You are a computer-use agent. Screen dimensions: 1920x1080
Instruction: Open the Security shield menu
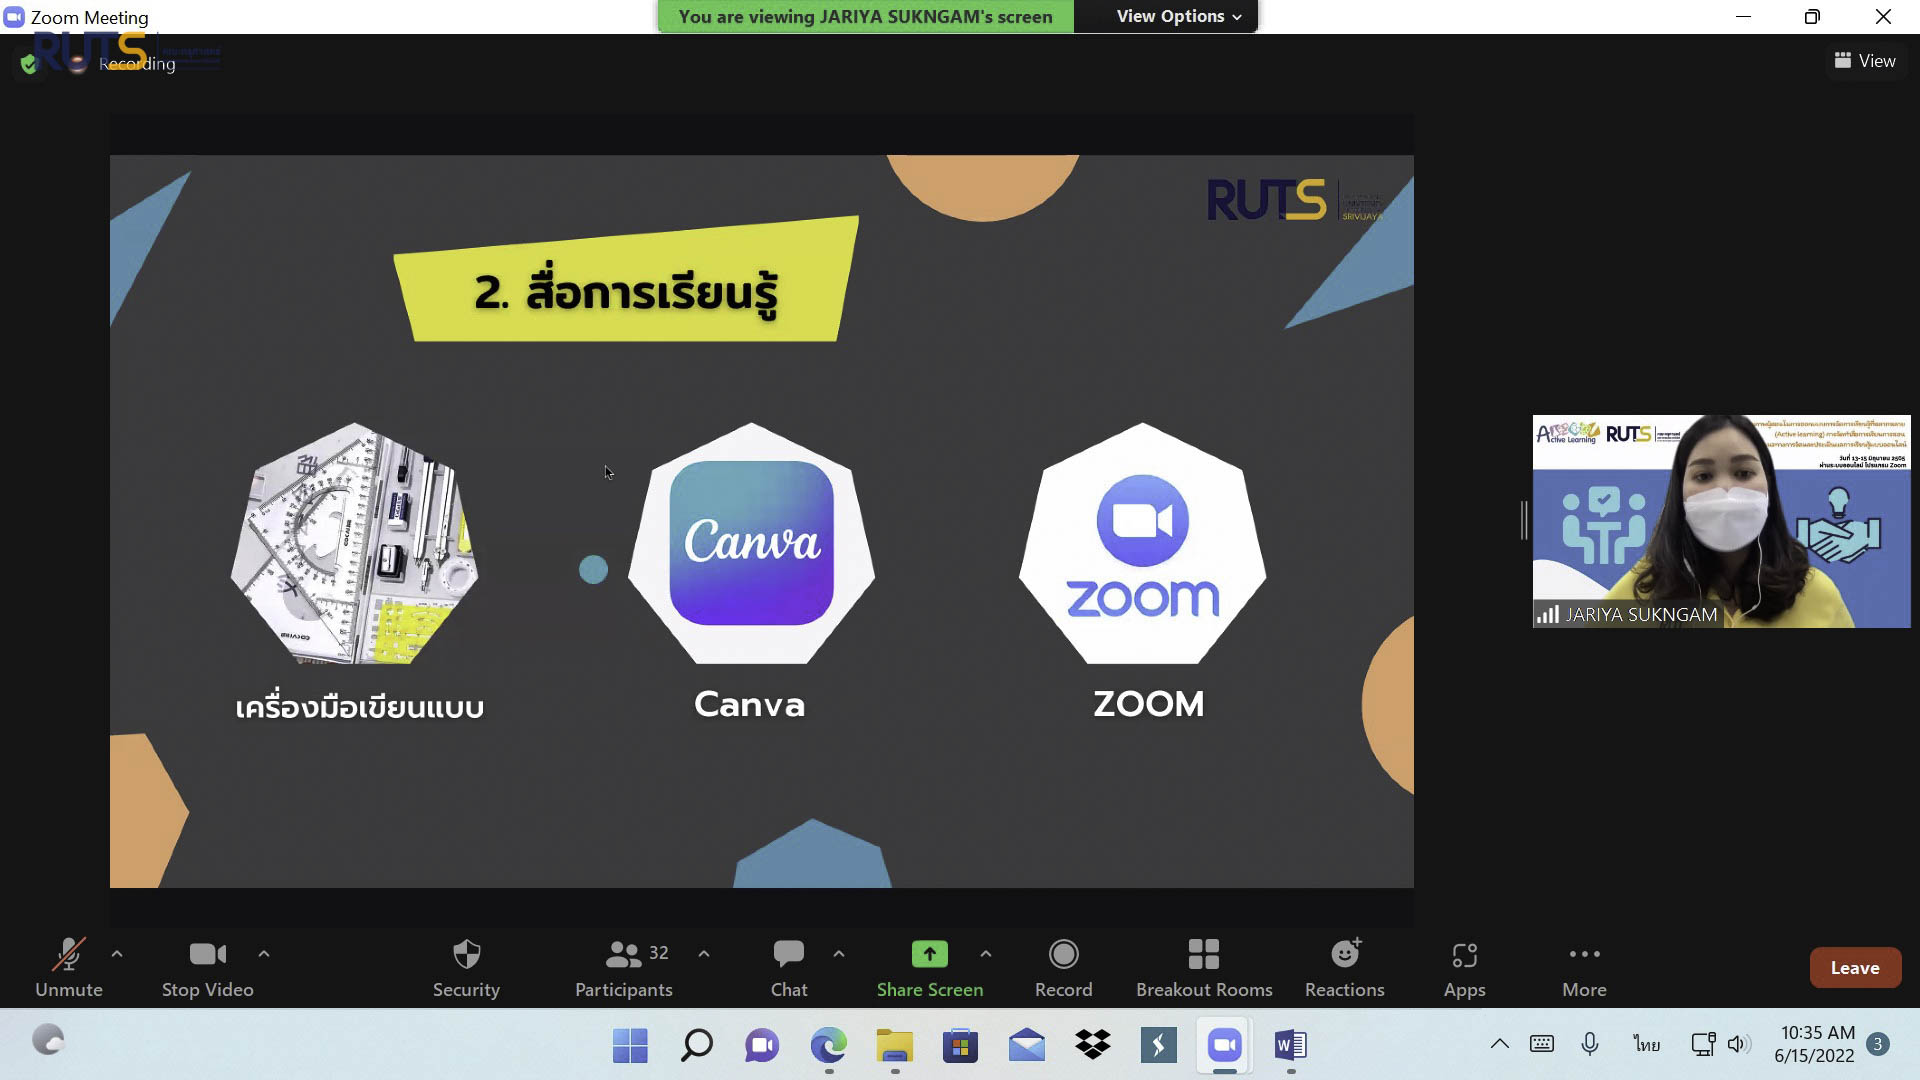coord(466,967)
